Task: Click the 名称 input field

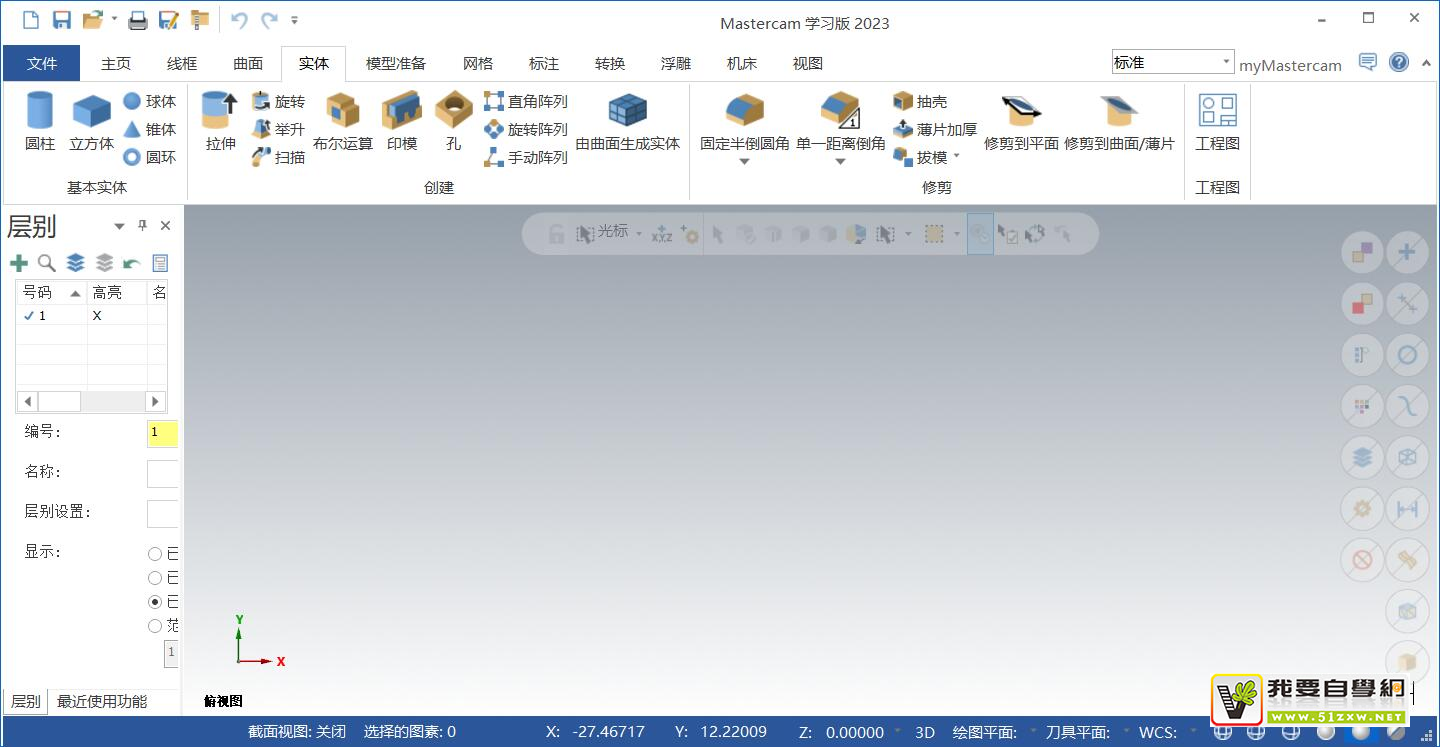Action: click(162, 474)
